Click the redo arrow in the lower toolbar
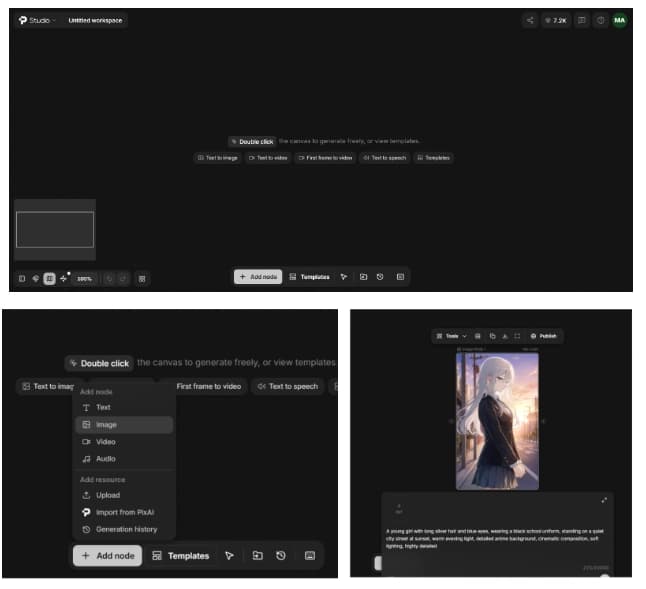646x589 pixels. [123, 279]
